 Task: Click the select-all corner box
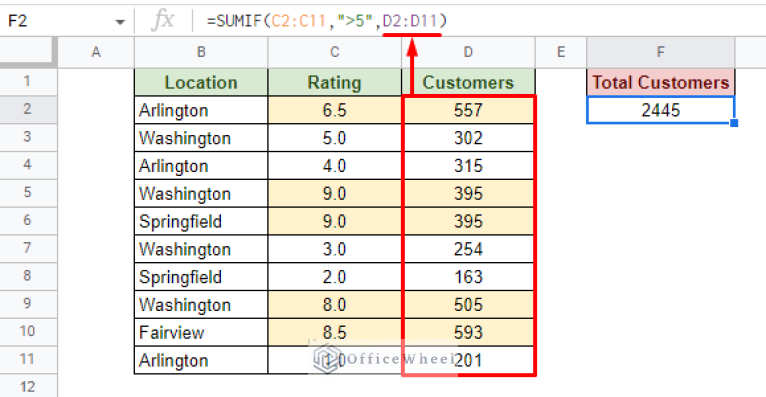point(28,52)
